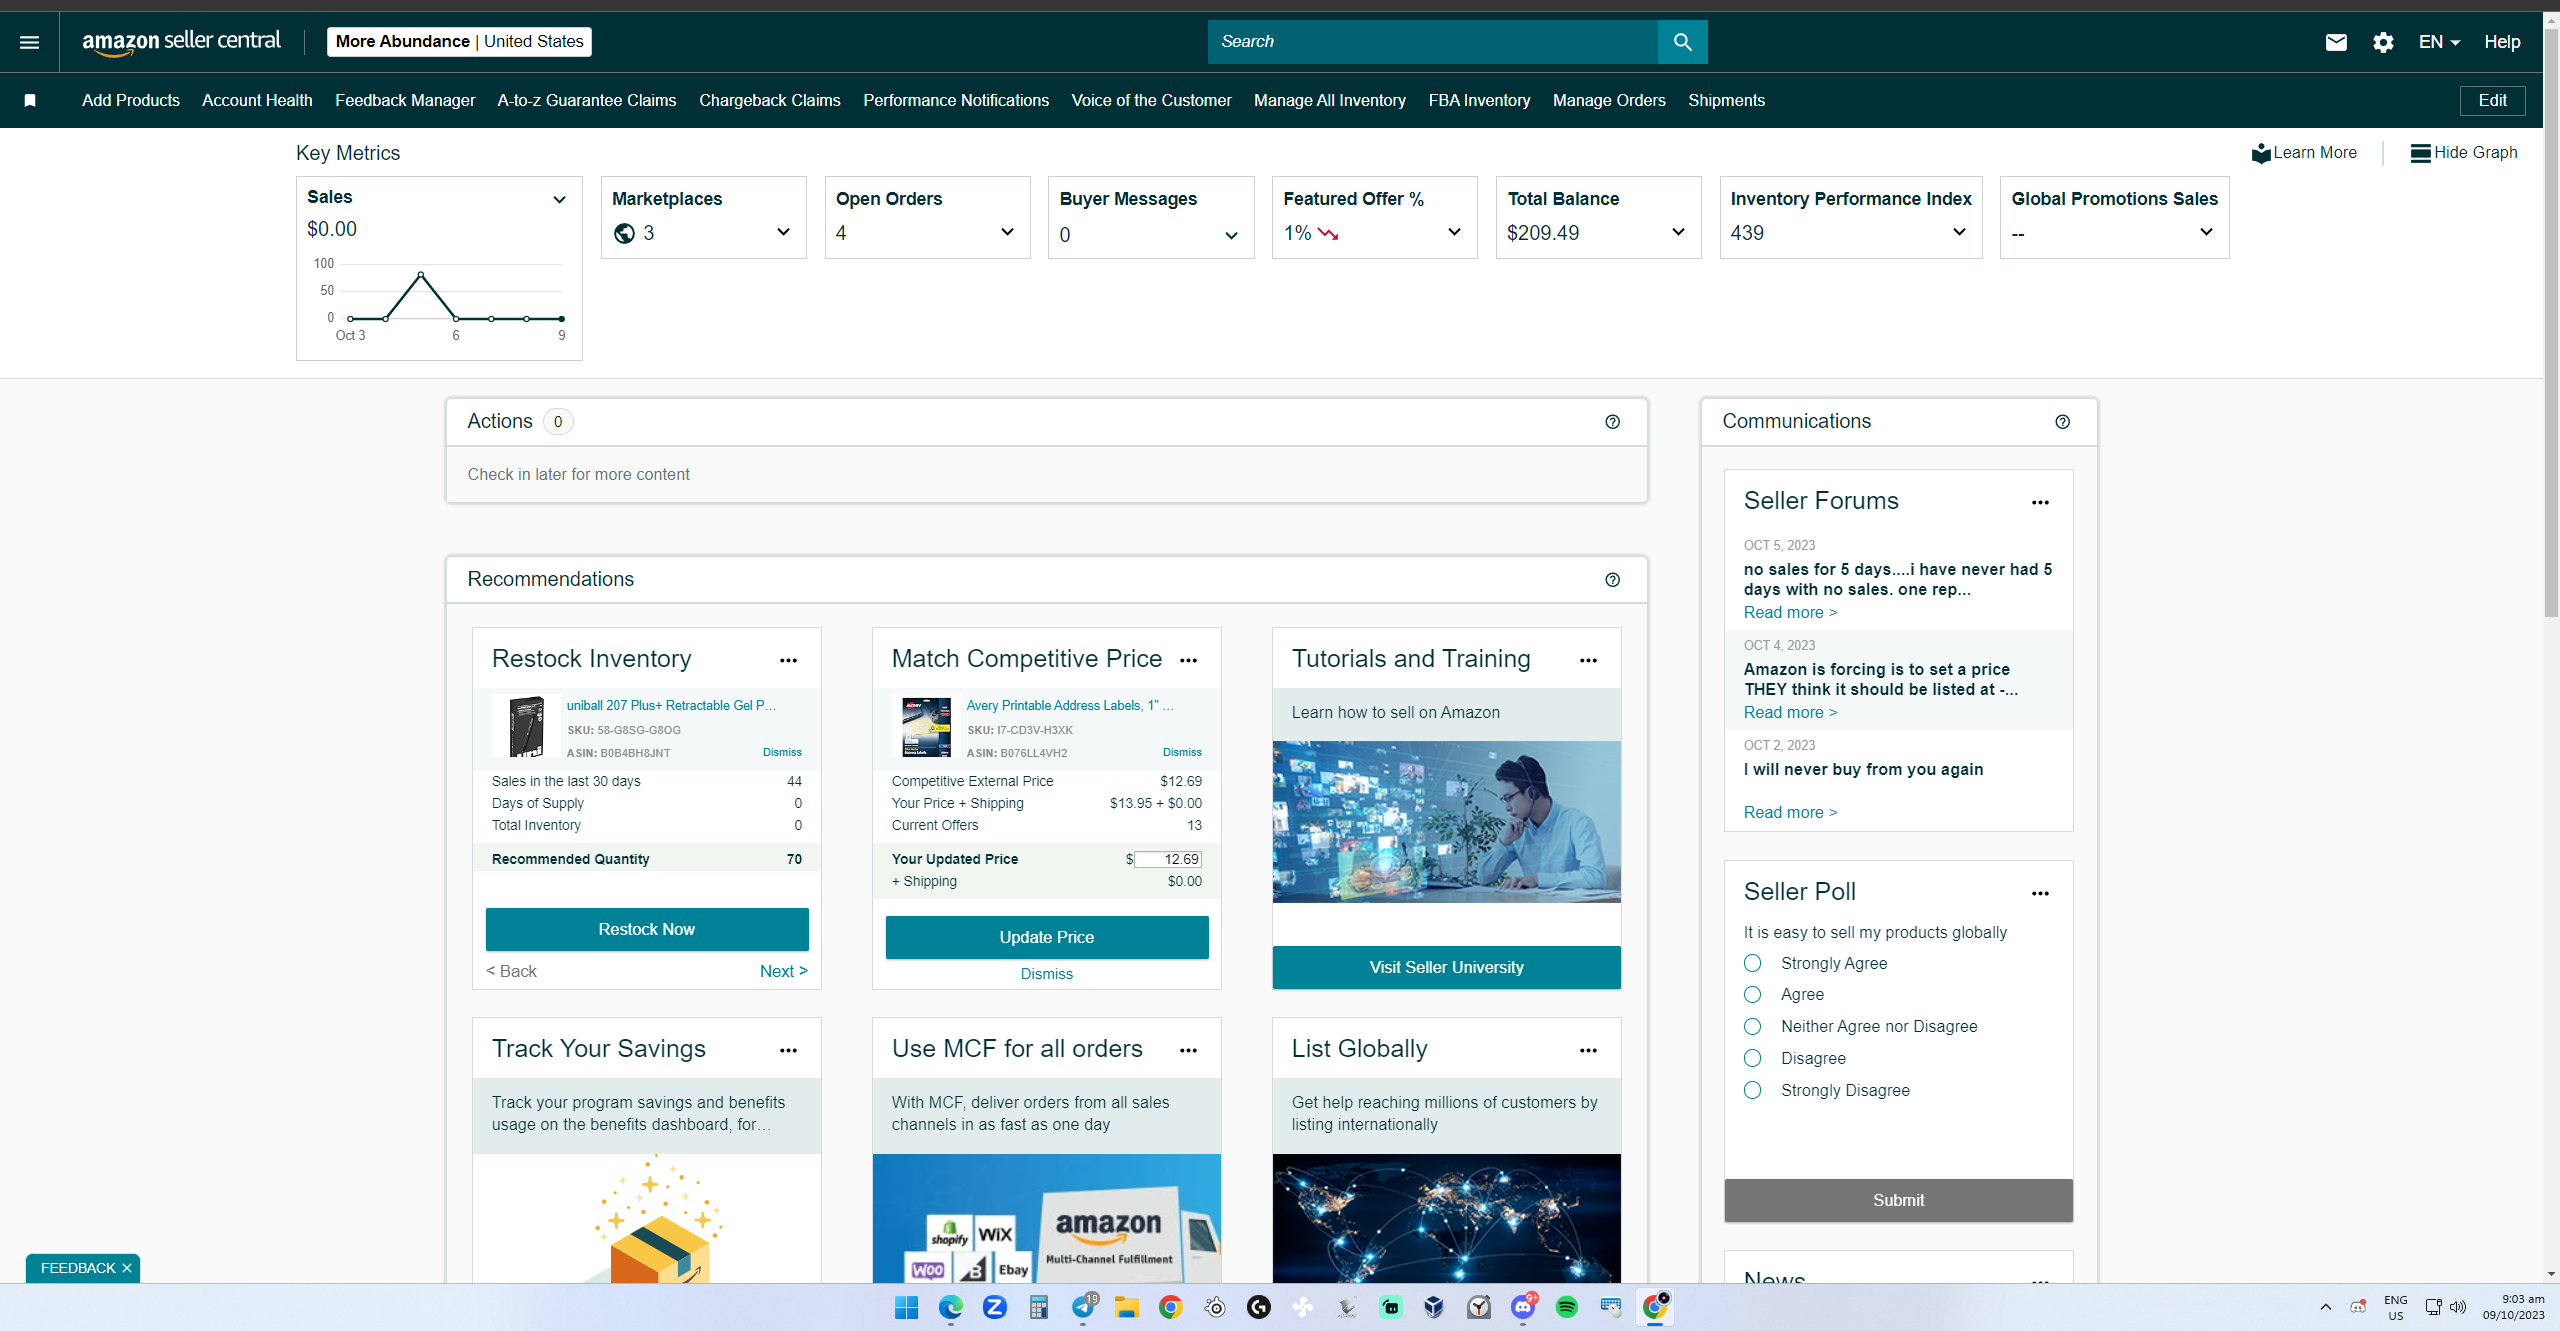2560x1331 pixels.
Task: Open the uniball gel pen product thumbnail
Action: [x=526, y=727]
